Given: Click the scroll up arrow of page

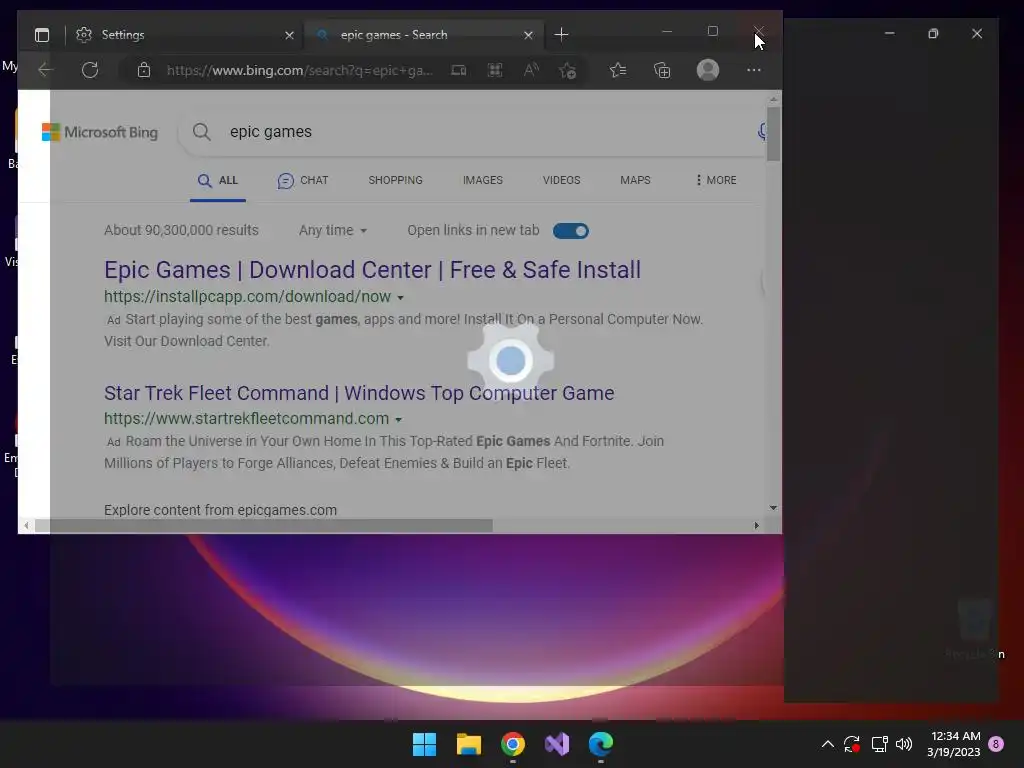Looking at the screenshot, I should (773, 99).
